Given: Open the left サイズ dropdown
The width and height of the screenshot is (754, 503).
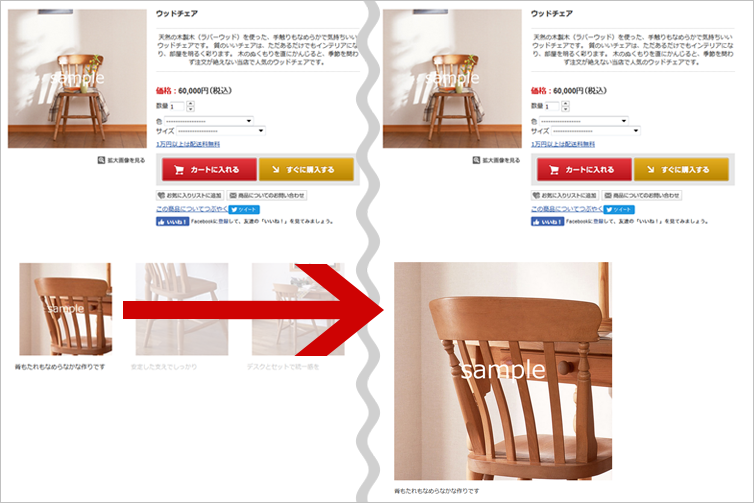Looking at the screenshot, I should click(221, 131).
